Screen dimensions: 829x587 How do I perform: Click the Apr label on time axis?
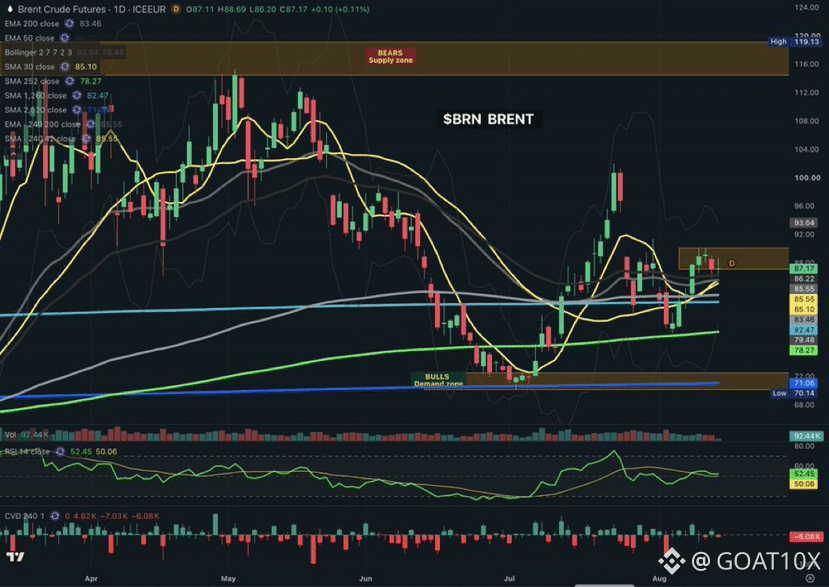[91, 579]
